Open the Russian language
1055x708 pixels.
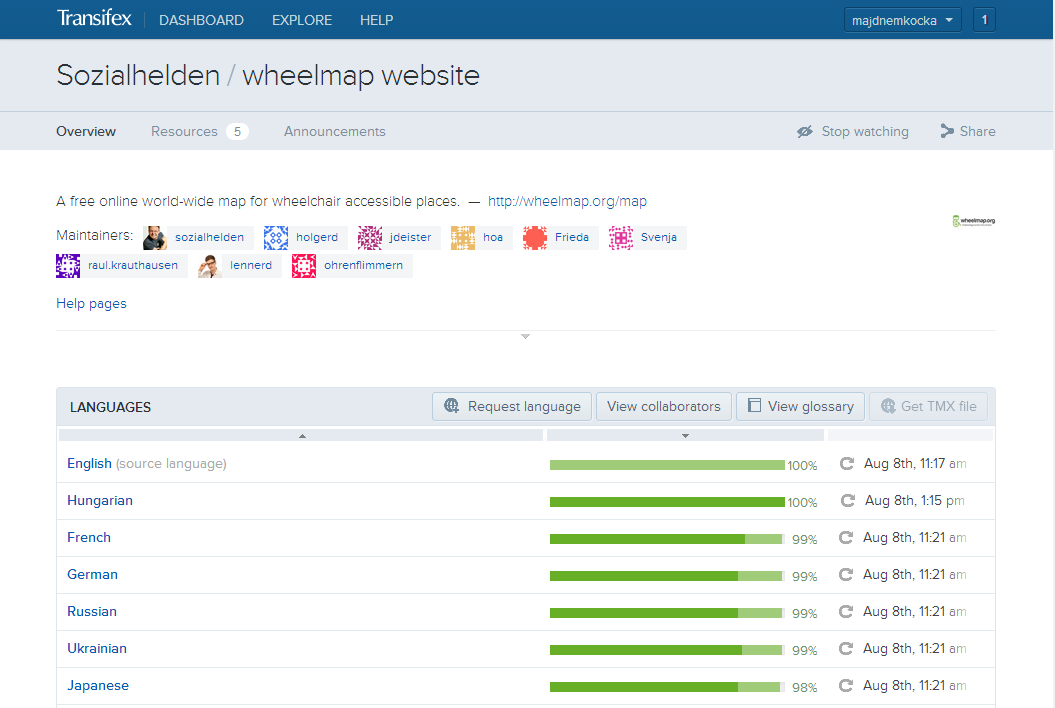pyautogui.click(x=92, y=612)
